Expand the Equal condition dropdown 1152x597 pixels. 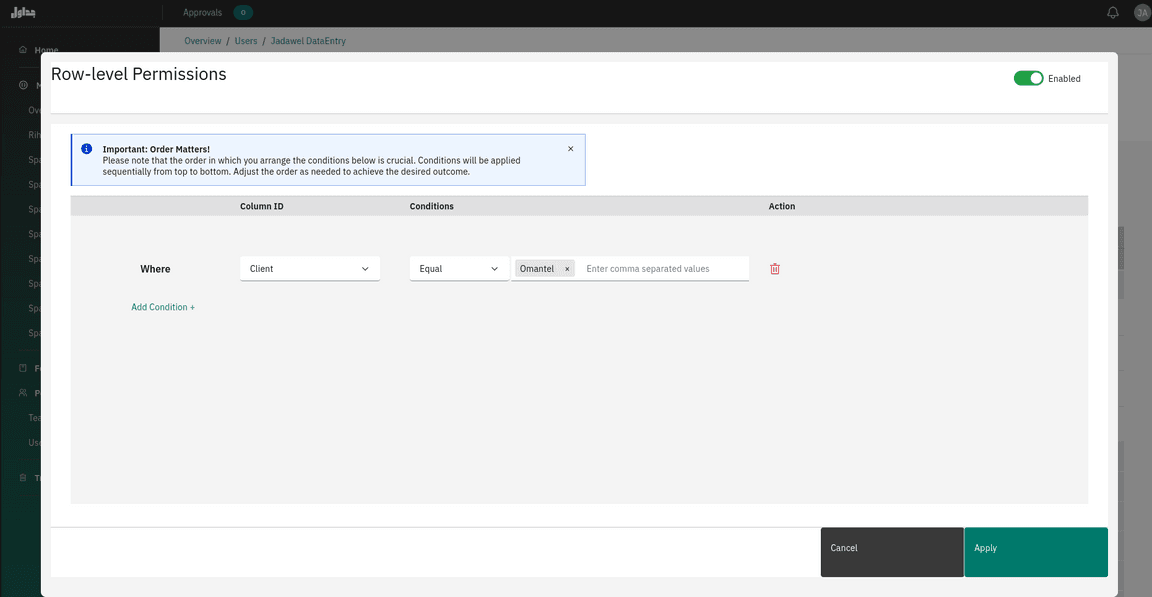click(459, 269)
